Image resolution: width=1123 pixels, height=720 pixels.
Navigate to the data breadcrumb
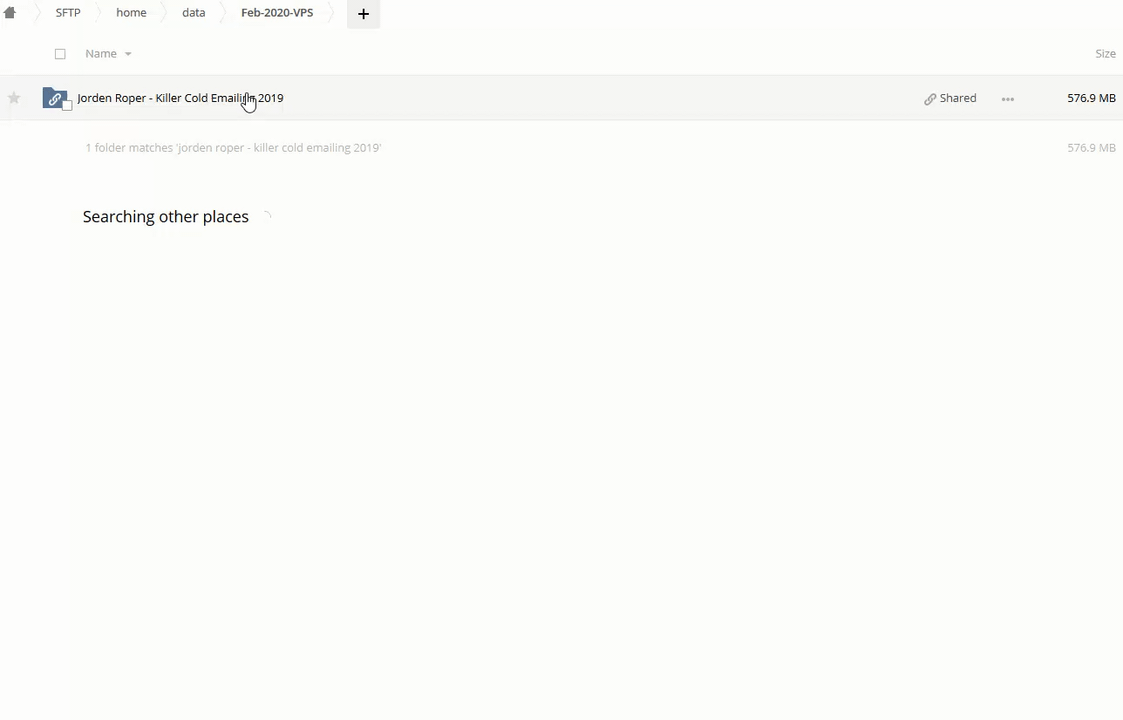pos(193,13)
